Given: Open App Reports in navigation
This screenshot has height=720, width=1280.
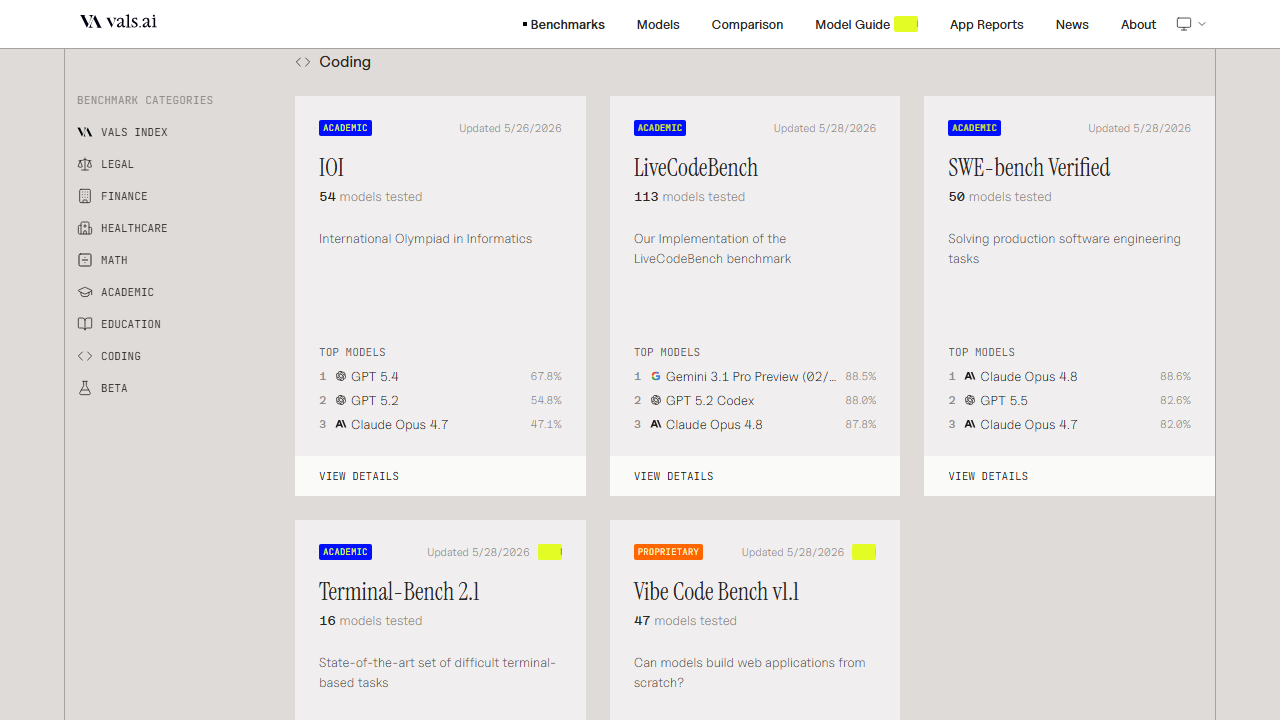Looking at the screenshot, I should (x=987, y=24).
